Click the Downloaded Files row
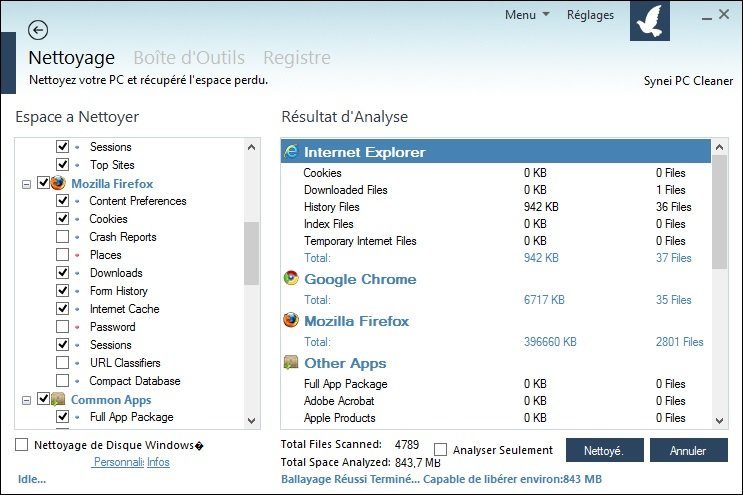Screen dimensions: 743x495 pos(496,190)
